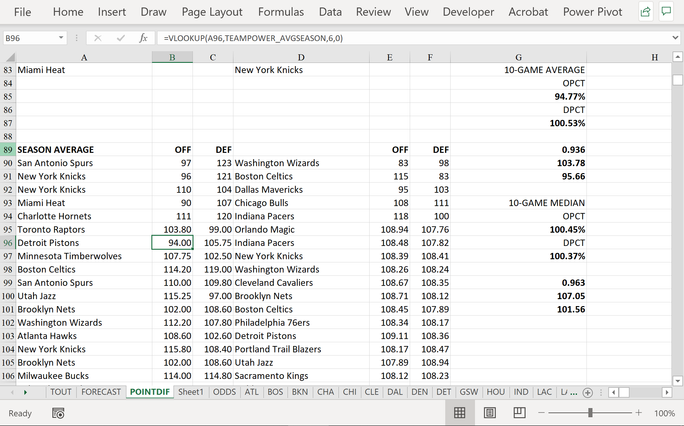Open the Formulas ribbon tab

(281, 12)
